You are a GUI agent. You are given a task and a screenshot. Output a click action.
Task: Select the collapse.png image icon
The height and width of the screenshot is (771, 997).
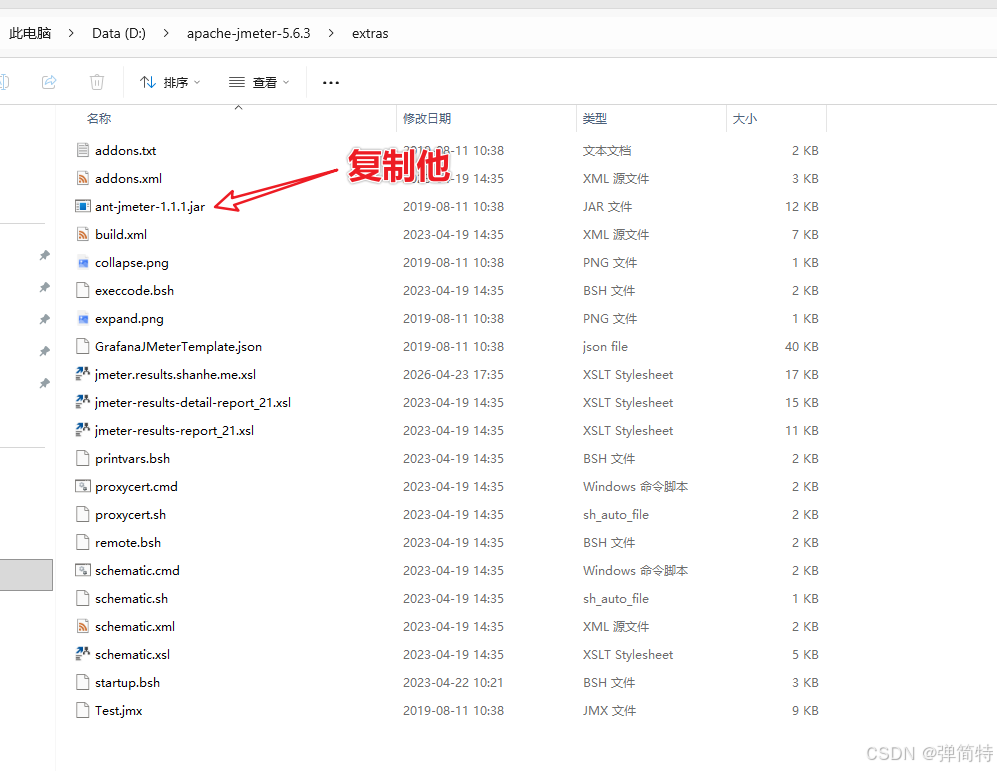click(x=83, y=262)
